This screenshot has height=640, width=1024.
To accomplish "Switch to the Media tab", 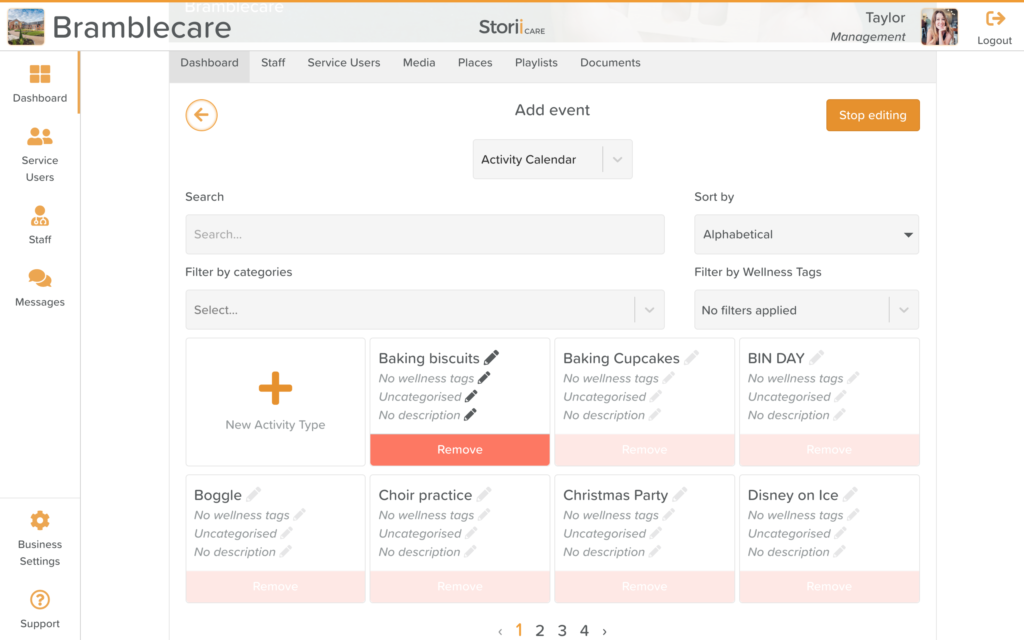I will [x=419, y=63].
